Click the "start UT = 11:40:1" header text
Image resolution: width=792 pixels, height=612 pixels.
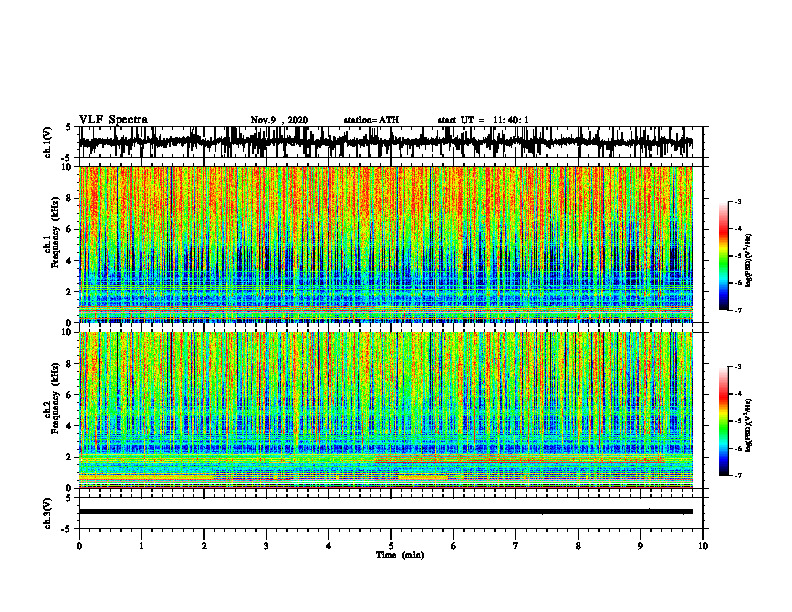[x=482, y=120]
